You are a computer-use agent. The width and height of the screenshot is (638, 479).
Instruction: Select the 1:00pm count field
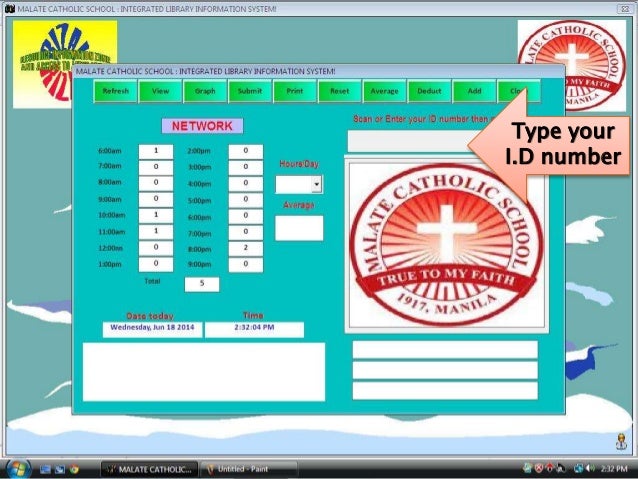[x=156, y=265]
